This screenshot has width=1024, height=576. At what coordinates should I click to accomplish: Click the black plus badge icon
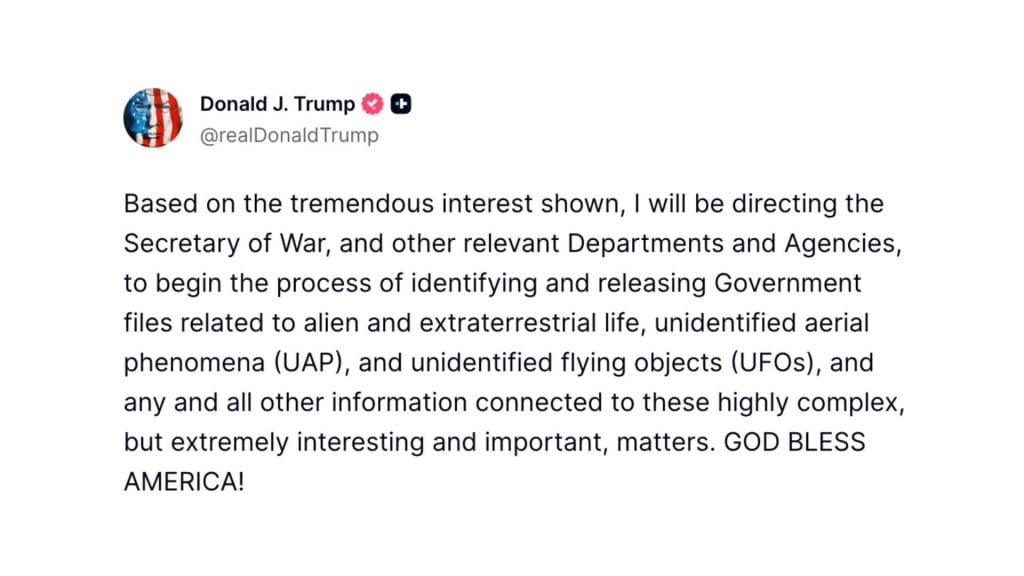click(x=400, y=104)
